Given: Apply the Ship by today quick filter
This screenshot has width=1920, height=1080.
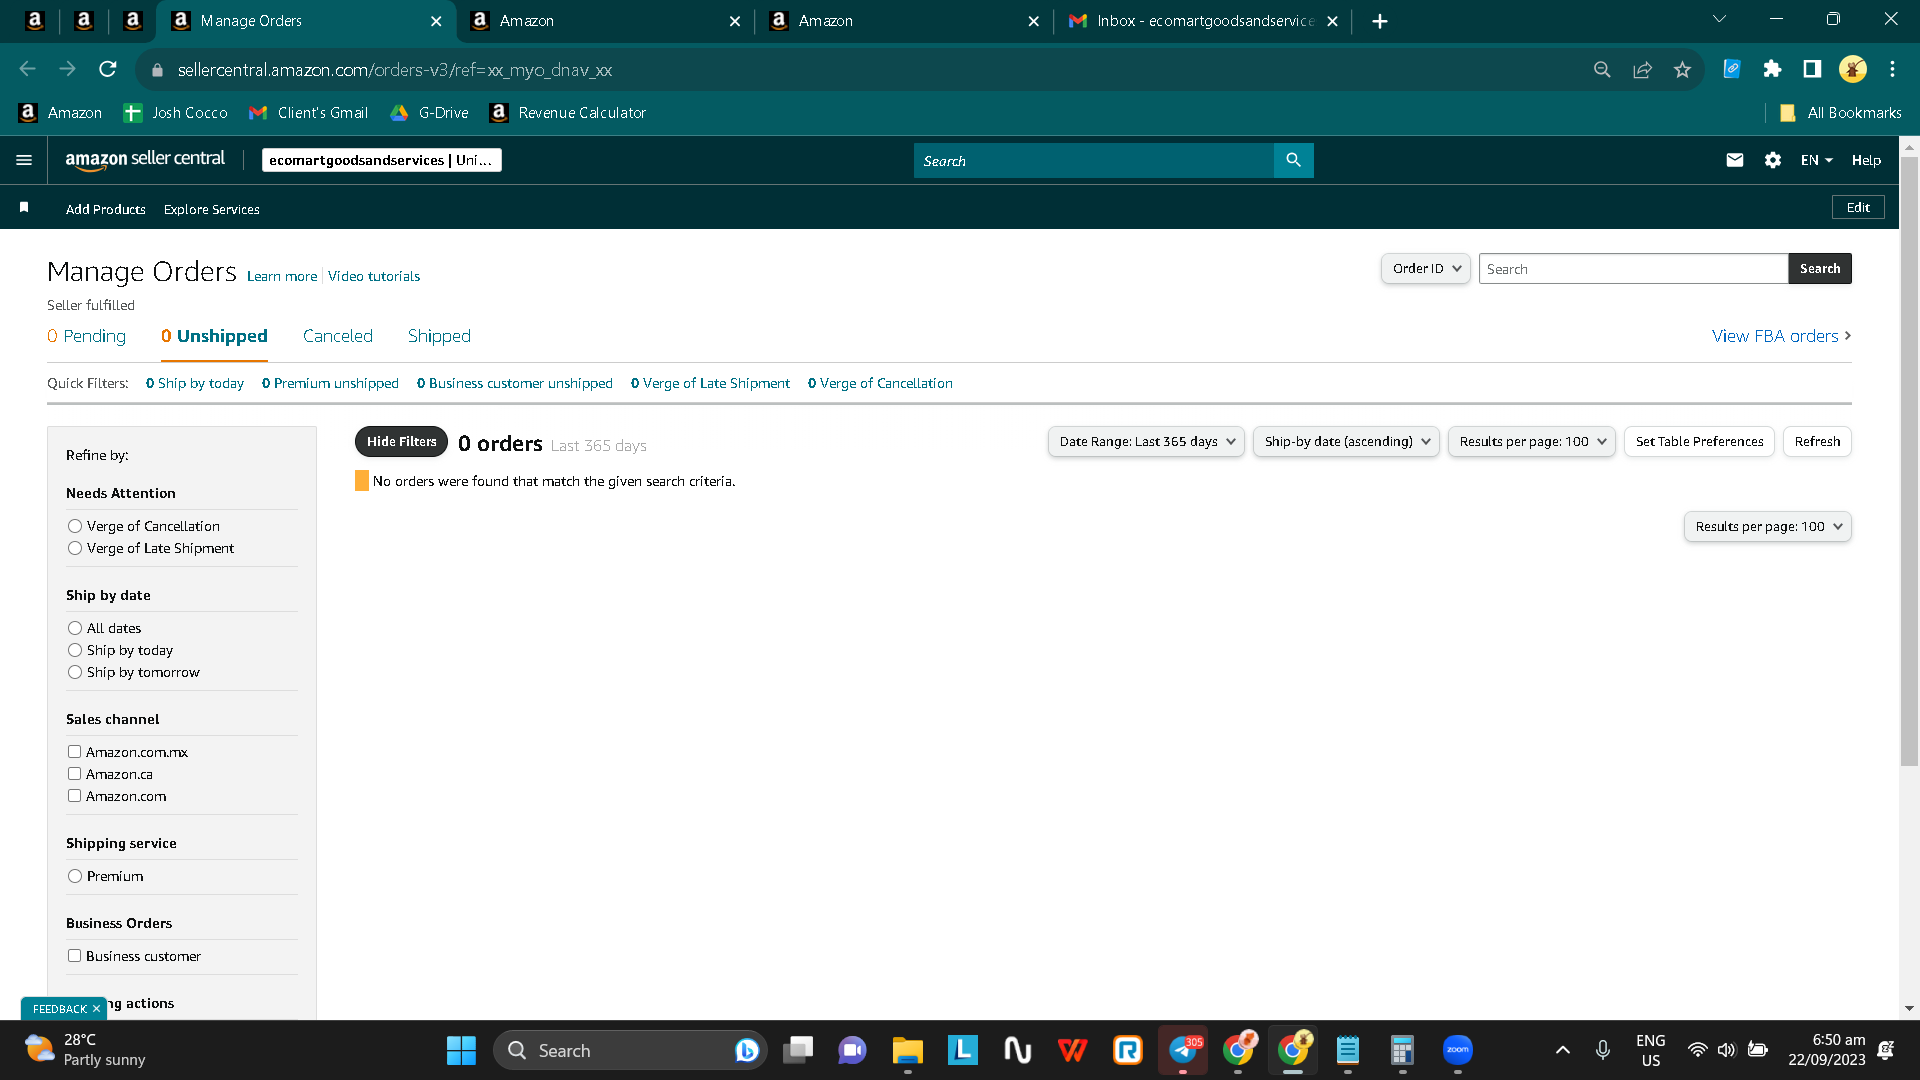Looking at the screenshot, I should (x=195, y=383).
